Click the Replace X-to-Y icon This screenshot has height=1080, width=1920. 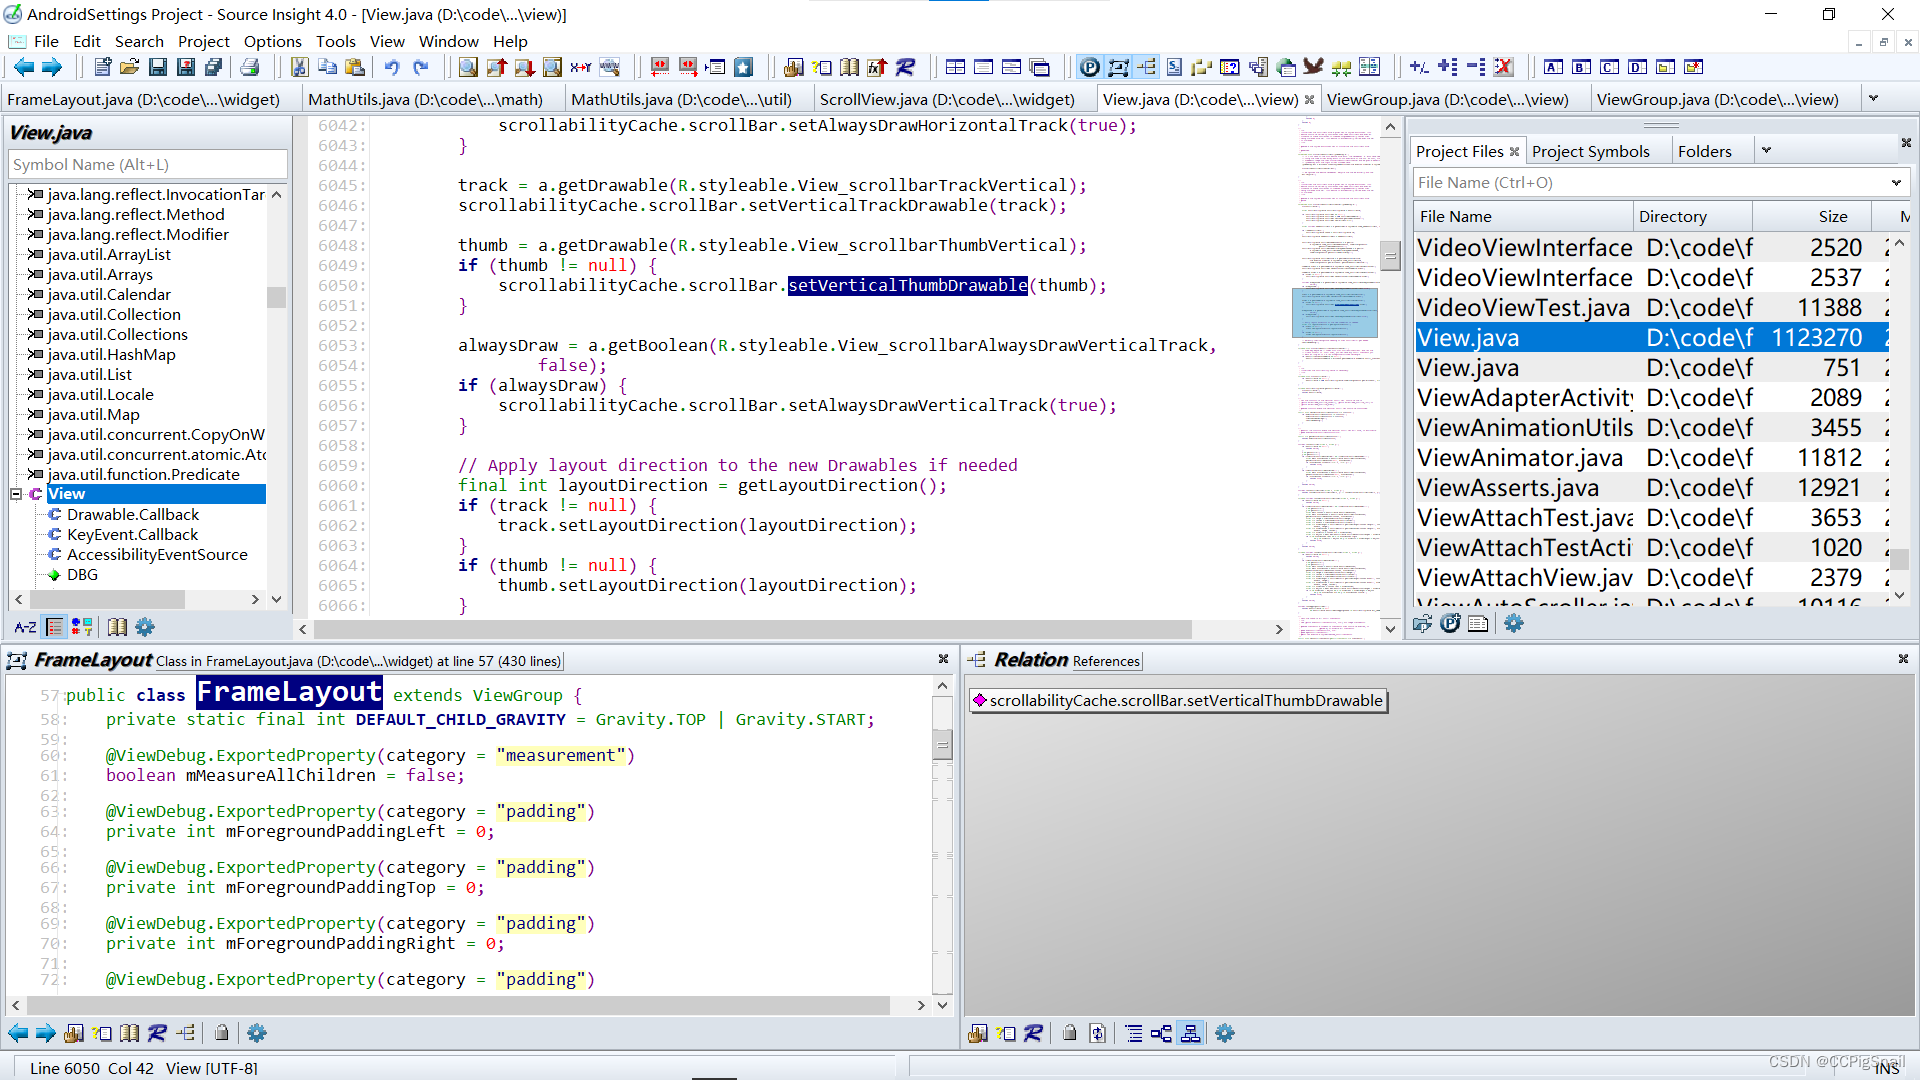pos(581,67)
